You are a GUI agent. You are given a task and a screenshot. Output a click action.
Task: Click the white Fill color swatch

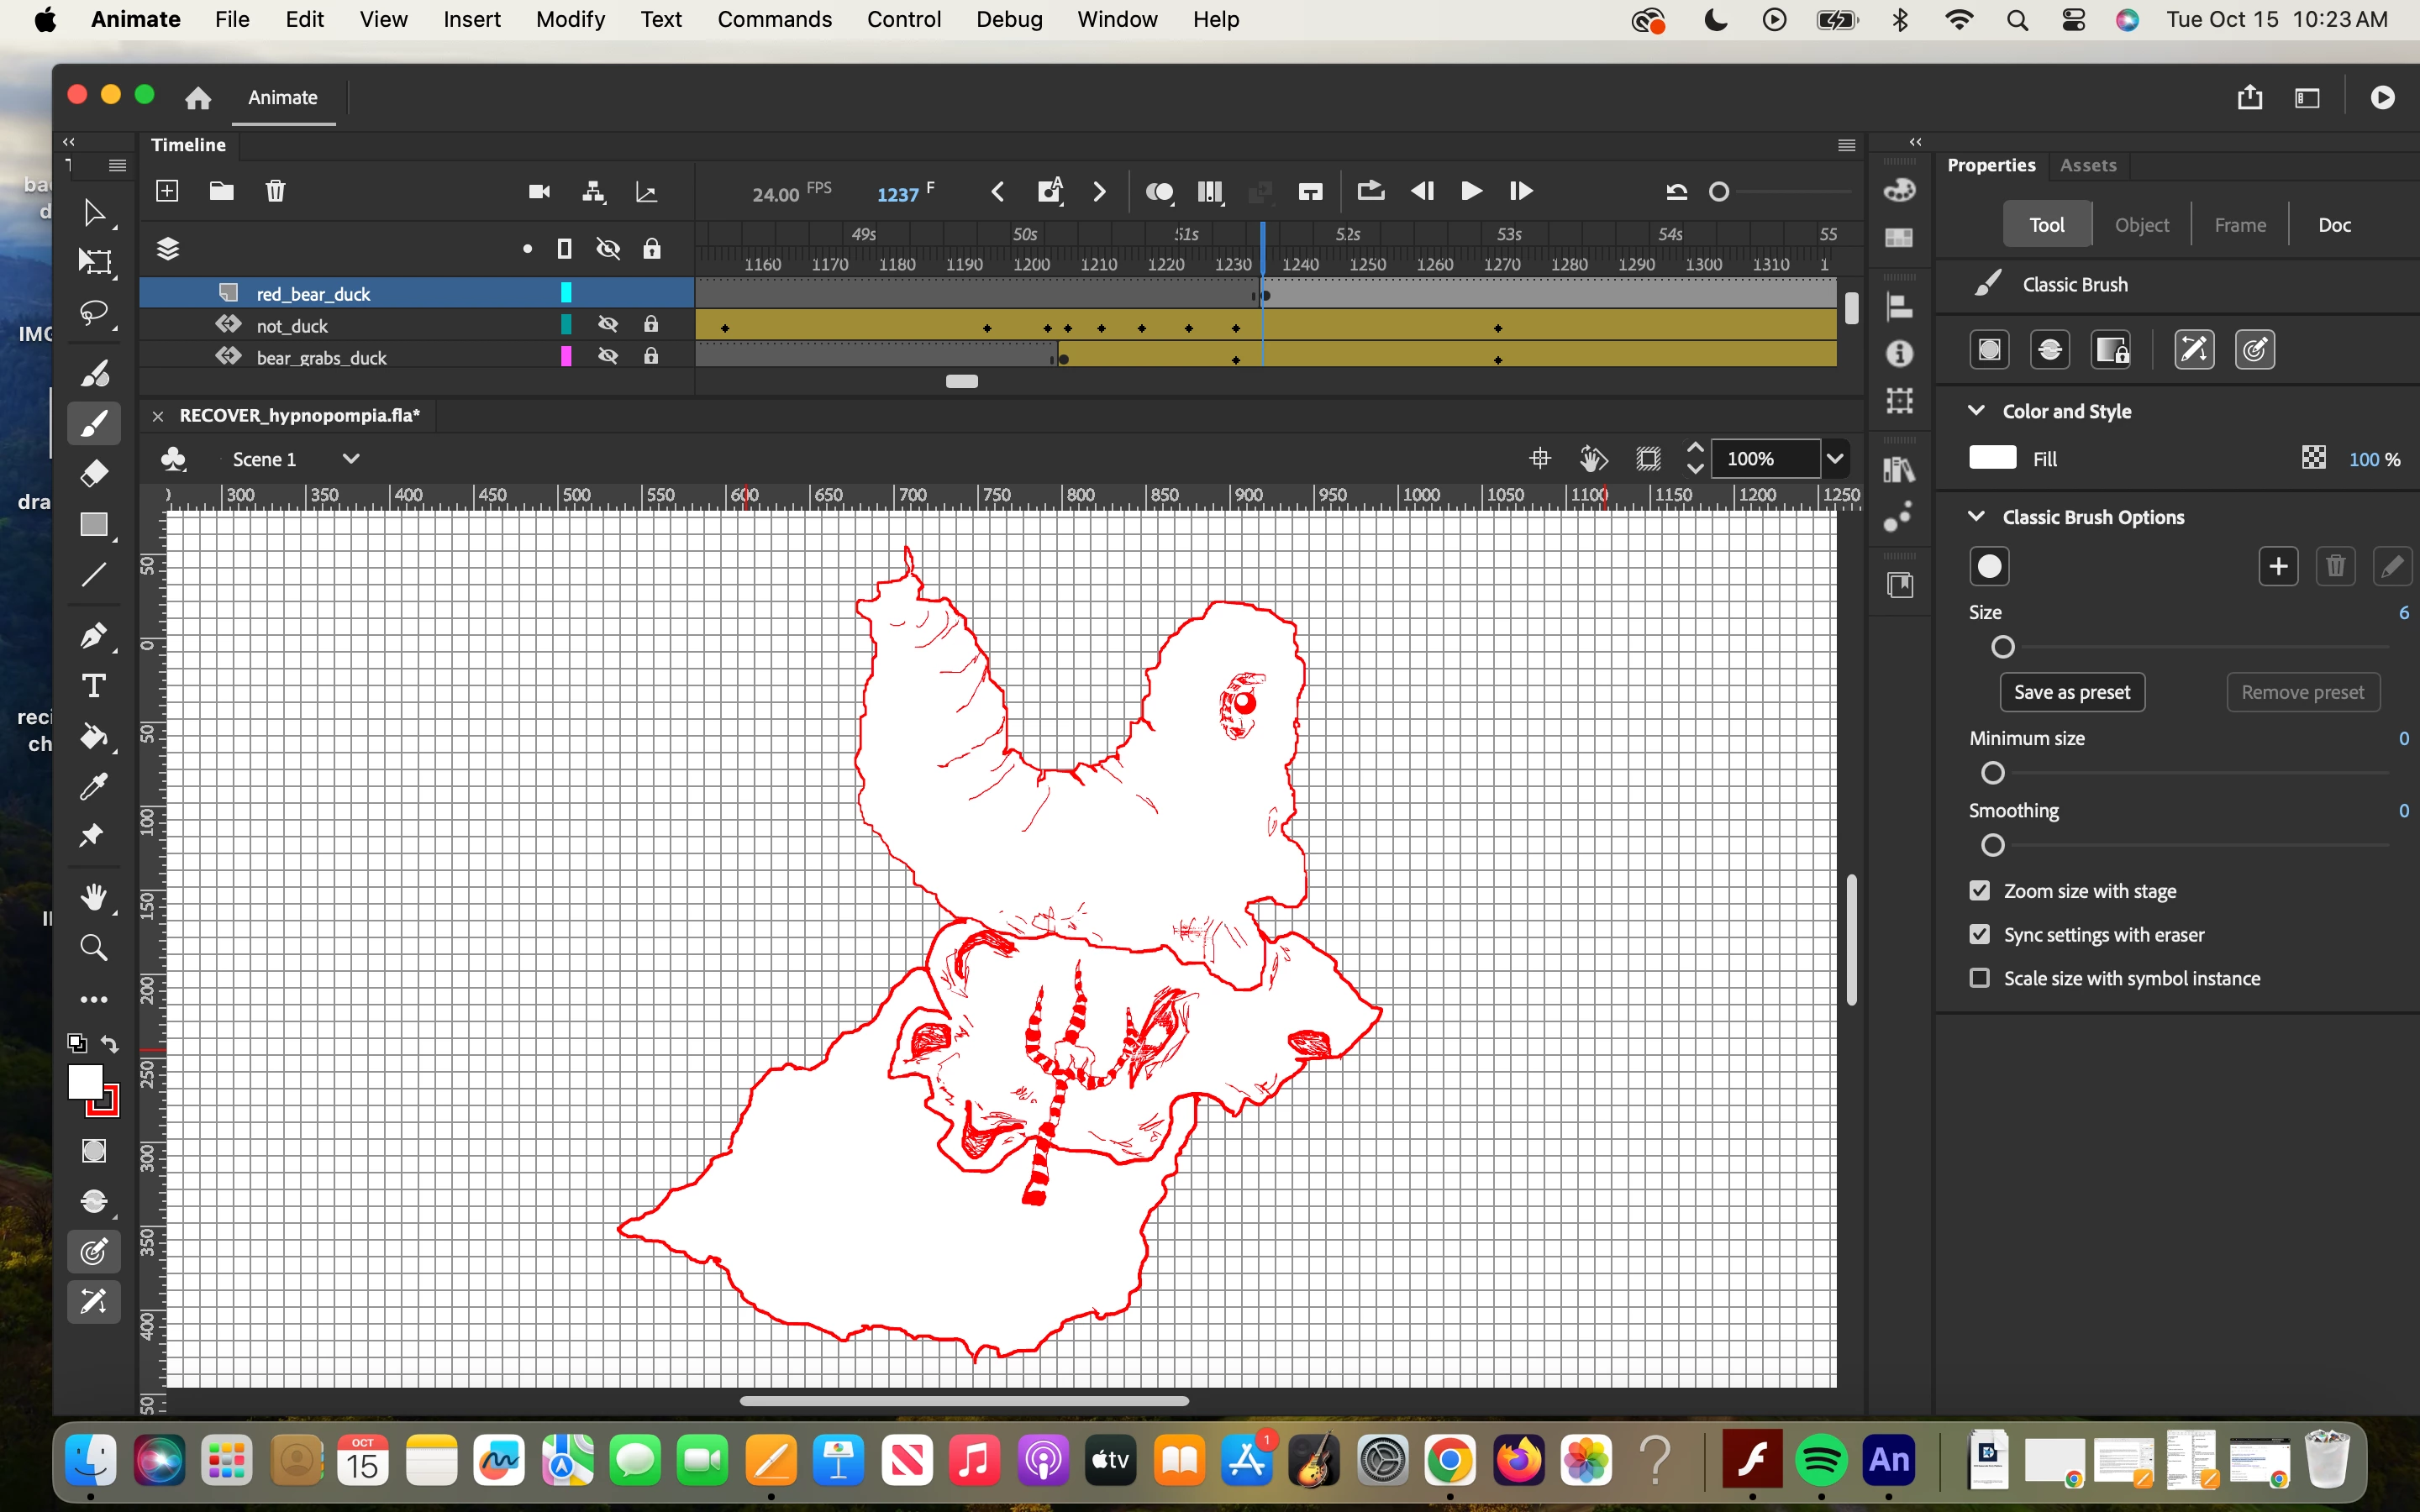click(x=1992, y=458)
